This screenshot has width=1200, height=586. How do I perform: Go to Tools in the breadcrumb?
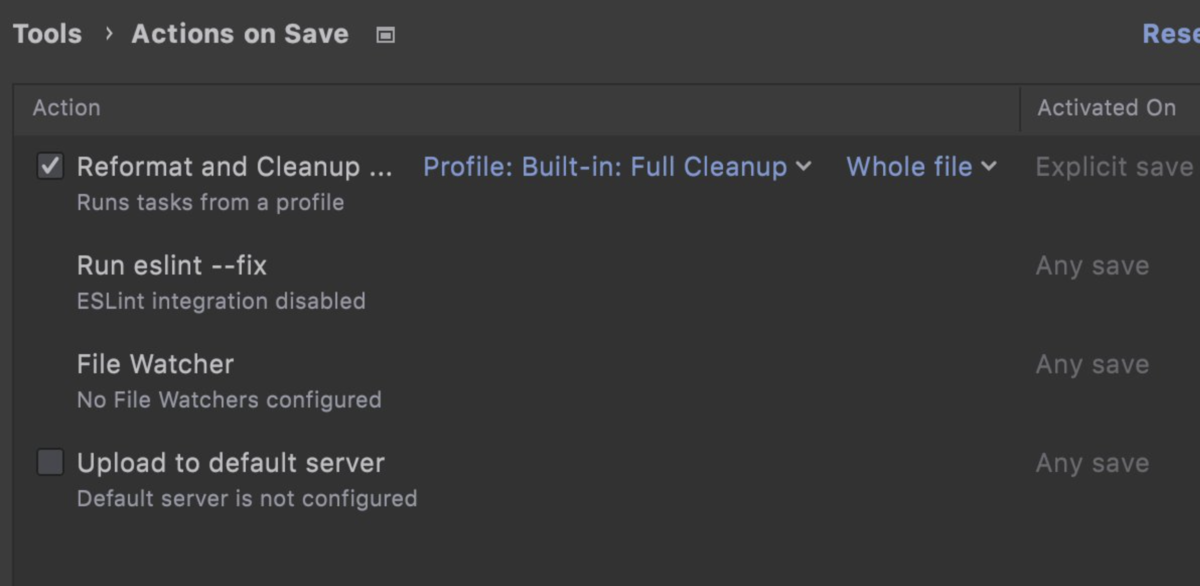(47, 34)
